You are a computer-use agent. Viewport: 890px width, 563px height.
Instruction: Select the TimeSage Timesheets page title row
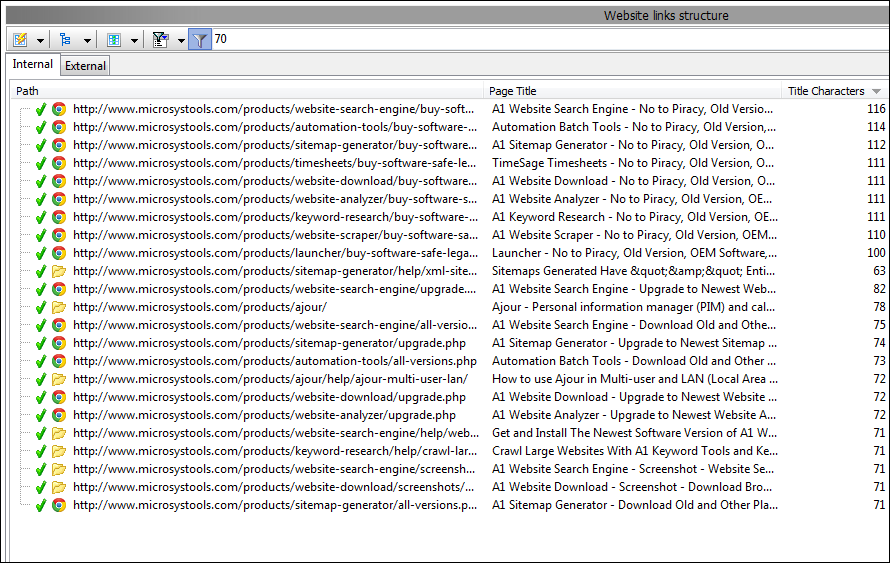[632, 163]
